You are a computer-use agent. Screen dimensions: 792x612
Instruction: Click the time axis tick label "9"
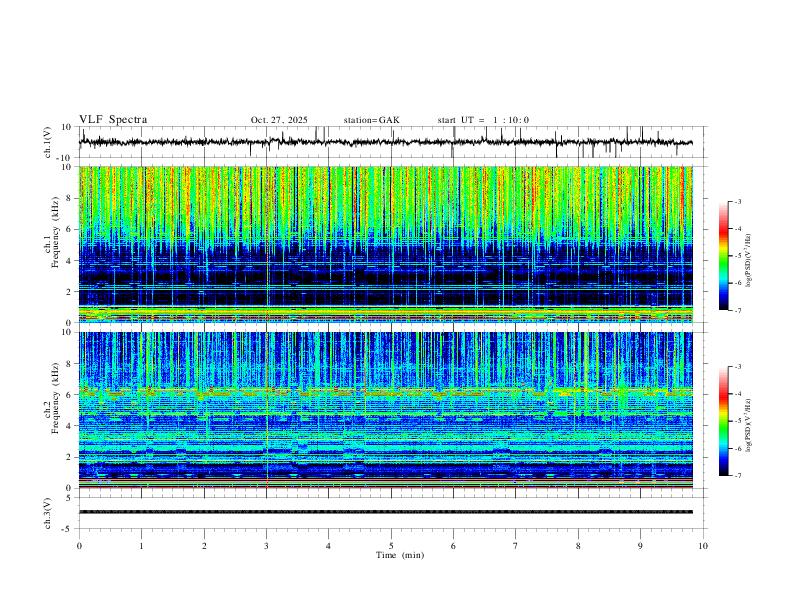pyautogui.click(x=640, y=546)
